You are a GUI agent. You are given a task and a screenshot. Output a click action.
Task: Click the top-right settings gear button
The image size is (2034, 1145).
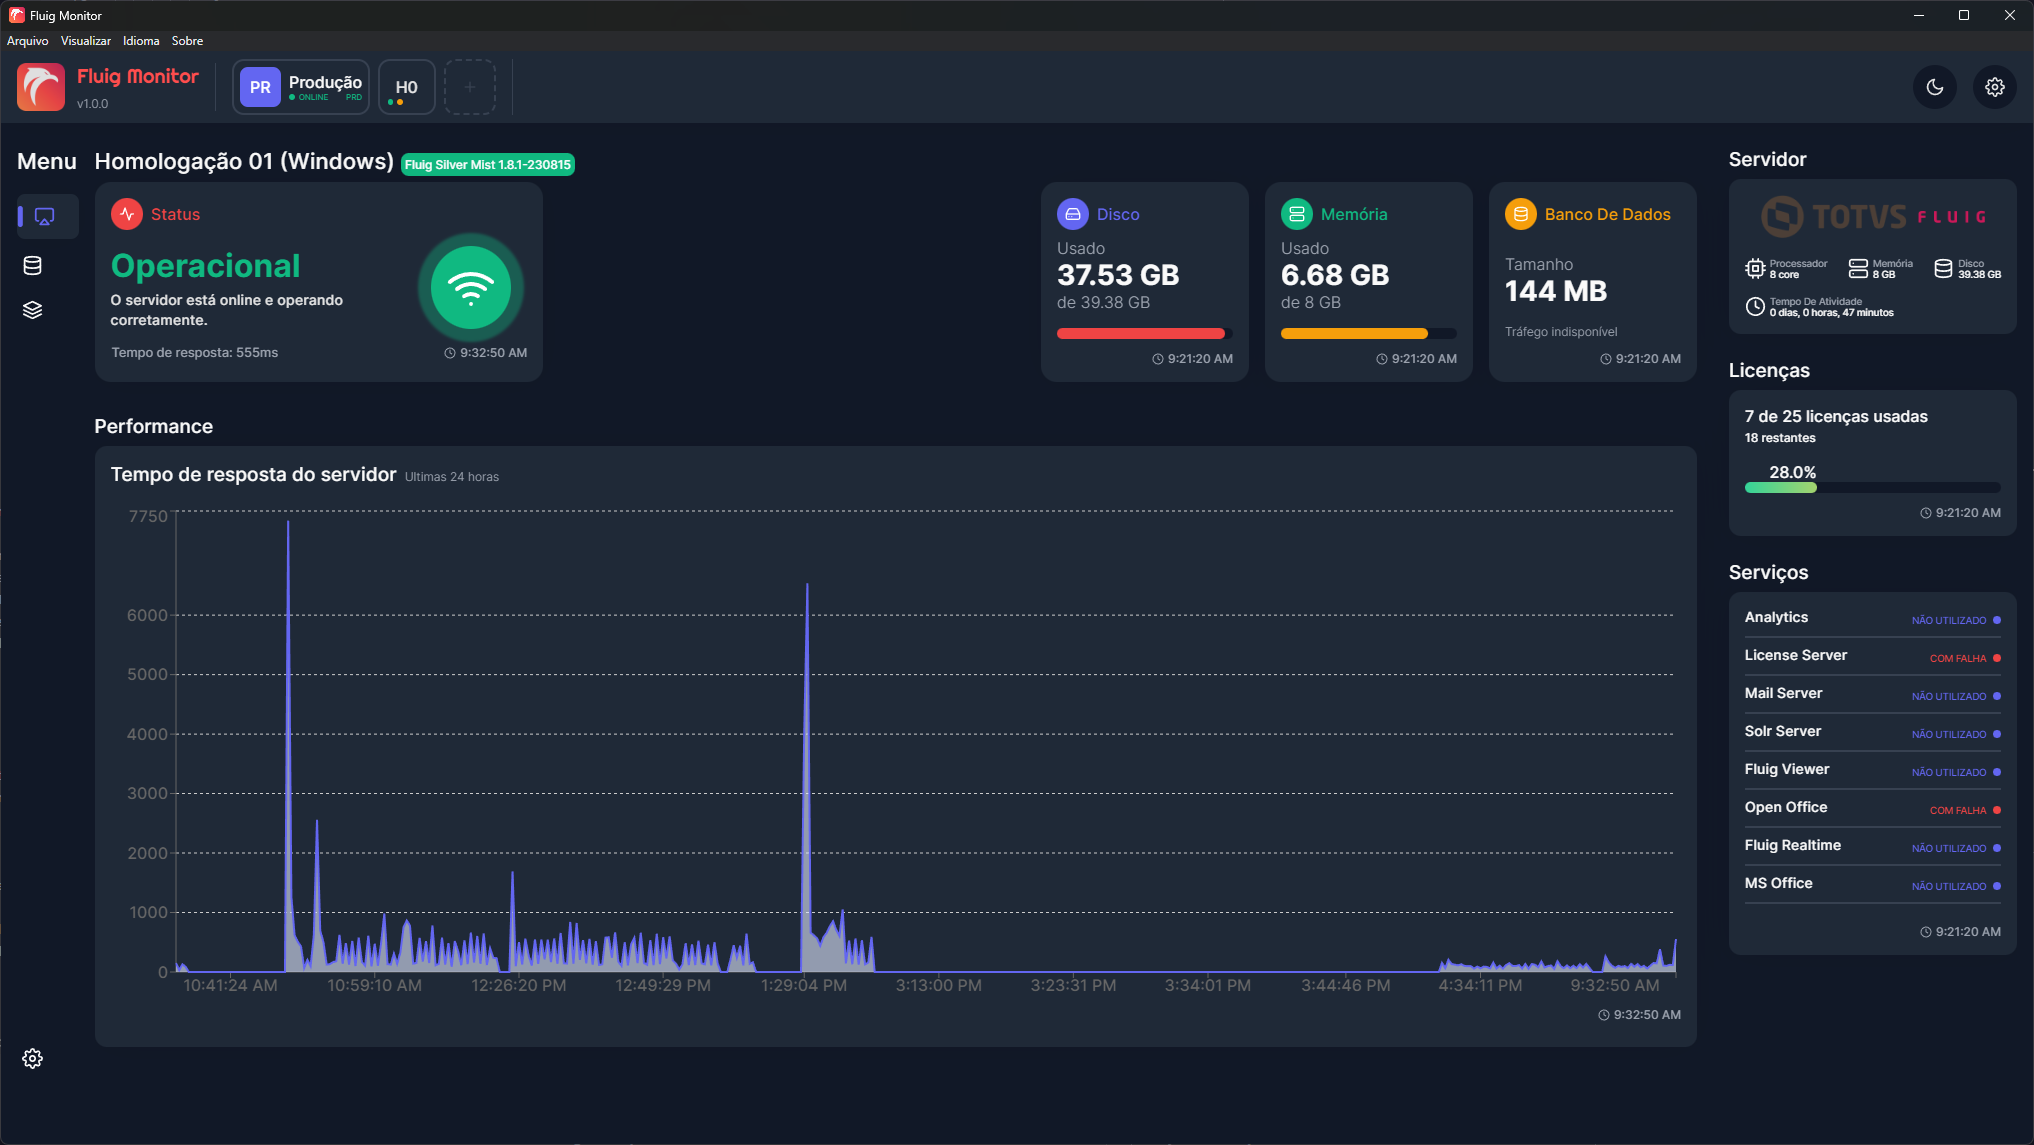(1994, 87)
